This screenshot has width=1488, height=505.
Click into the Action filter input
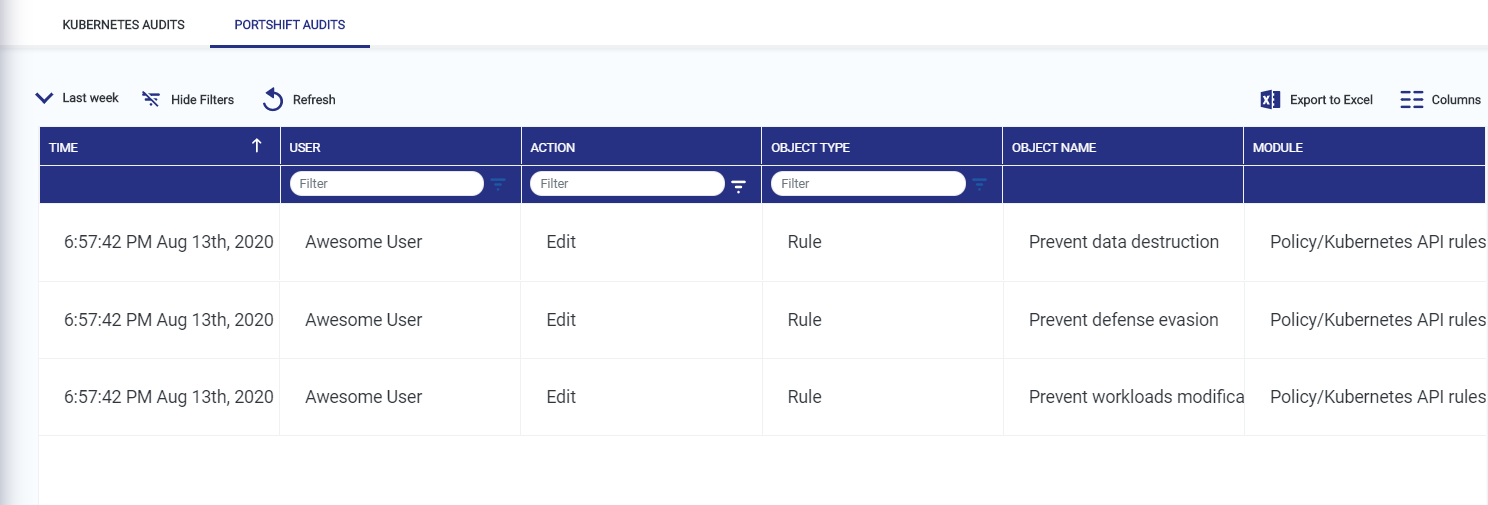coord(627,184)
